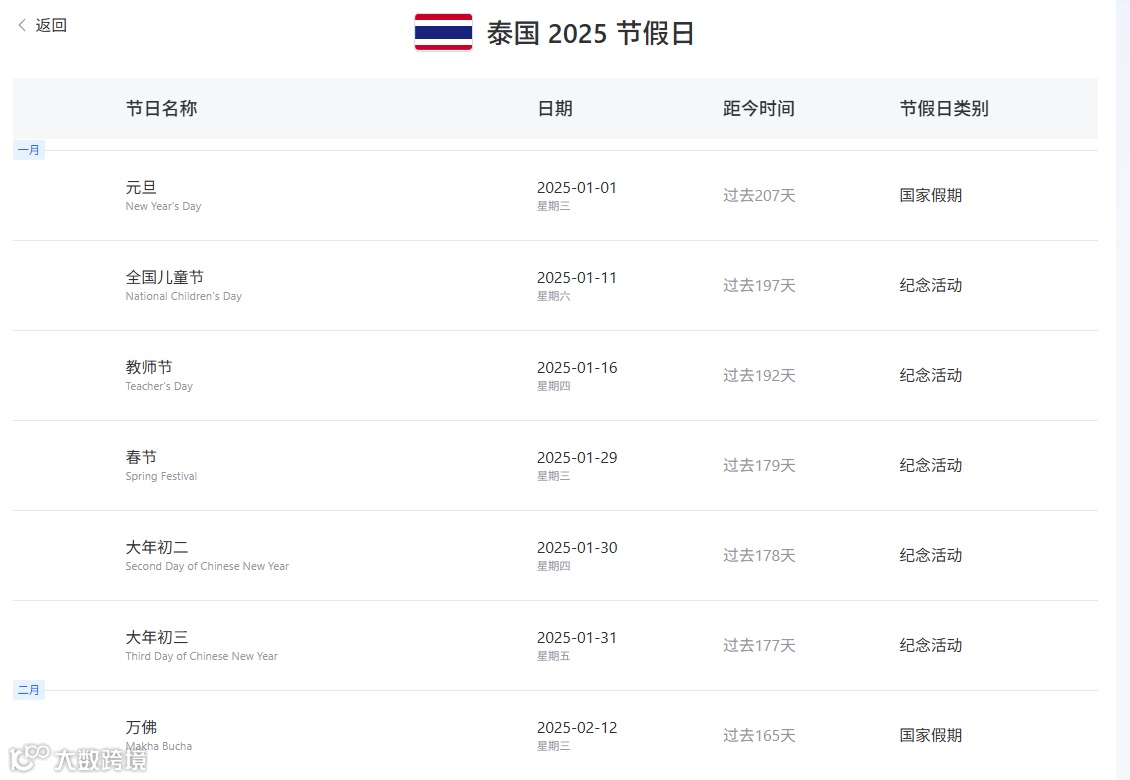
Task: Click the back chevron arrow icon
Action: coord(22,25)
